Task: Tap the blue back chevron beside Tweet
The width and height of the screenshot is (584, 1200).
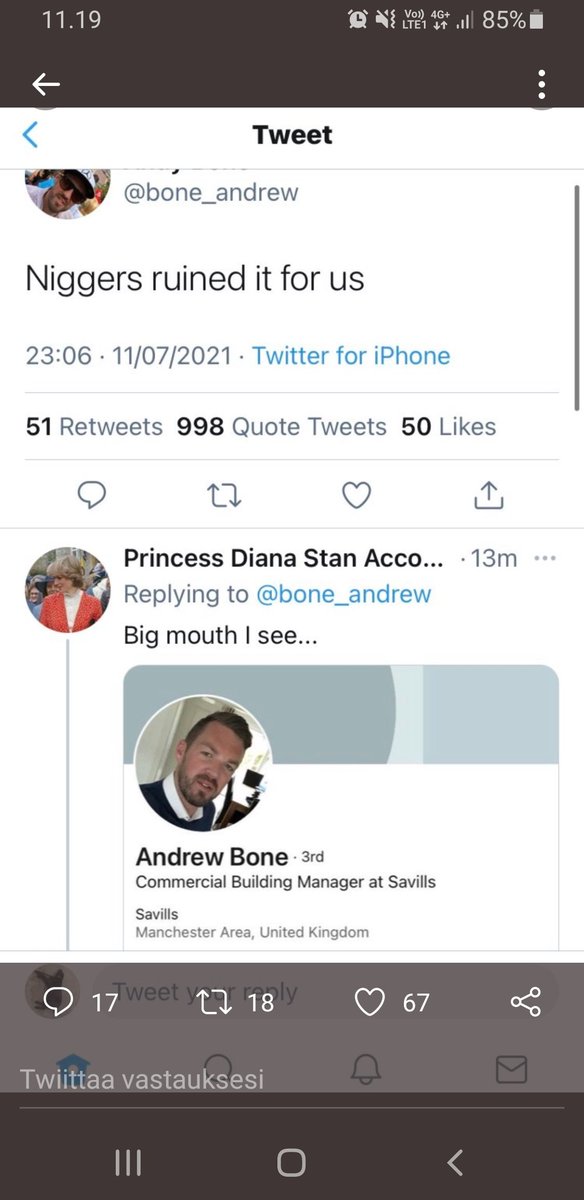Action: coord(30,135)
